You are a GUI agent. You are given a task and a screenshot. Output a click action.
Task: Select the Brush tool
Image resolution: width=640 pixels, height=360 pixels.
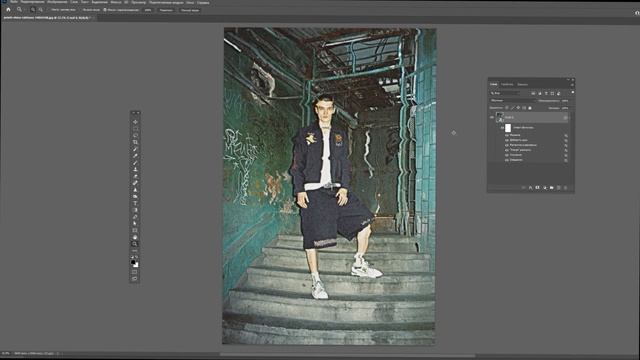pos(135,163)
